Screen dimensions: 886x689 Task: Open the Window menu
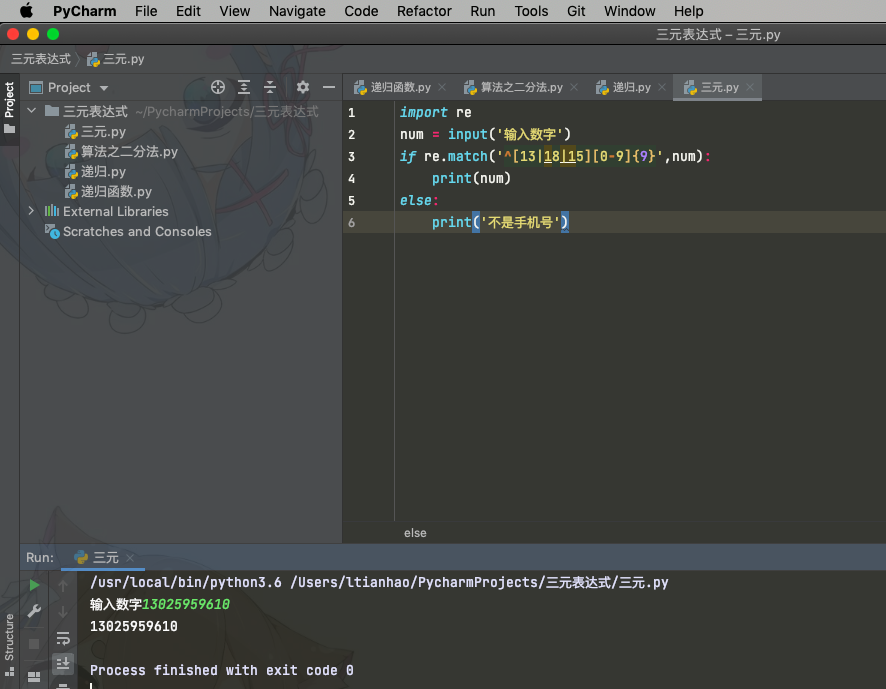629,11
